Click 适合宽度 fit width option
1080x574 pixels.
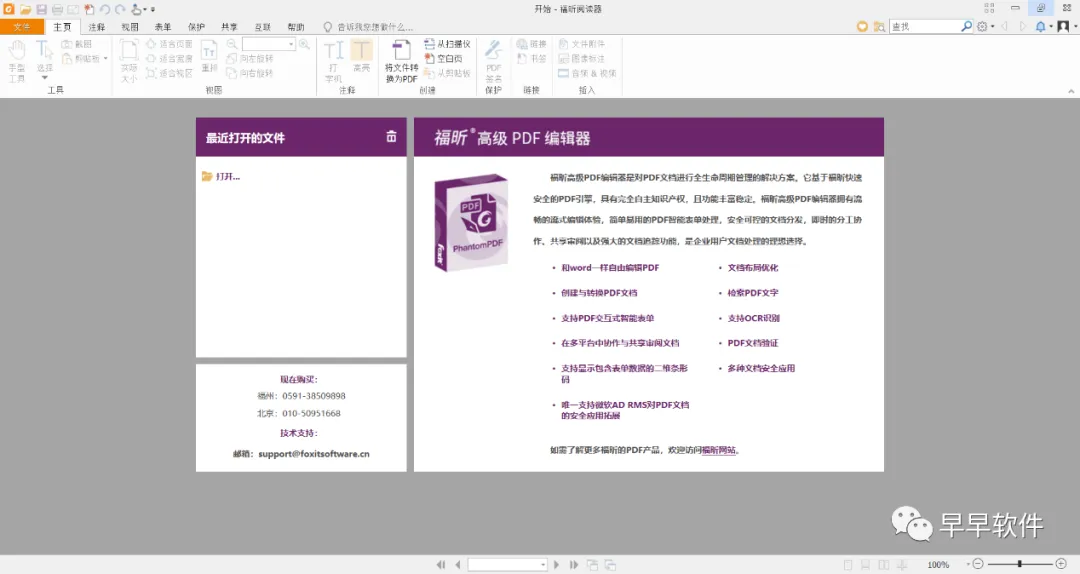pyautogui.click(x=169, y=59)
